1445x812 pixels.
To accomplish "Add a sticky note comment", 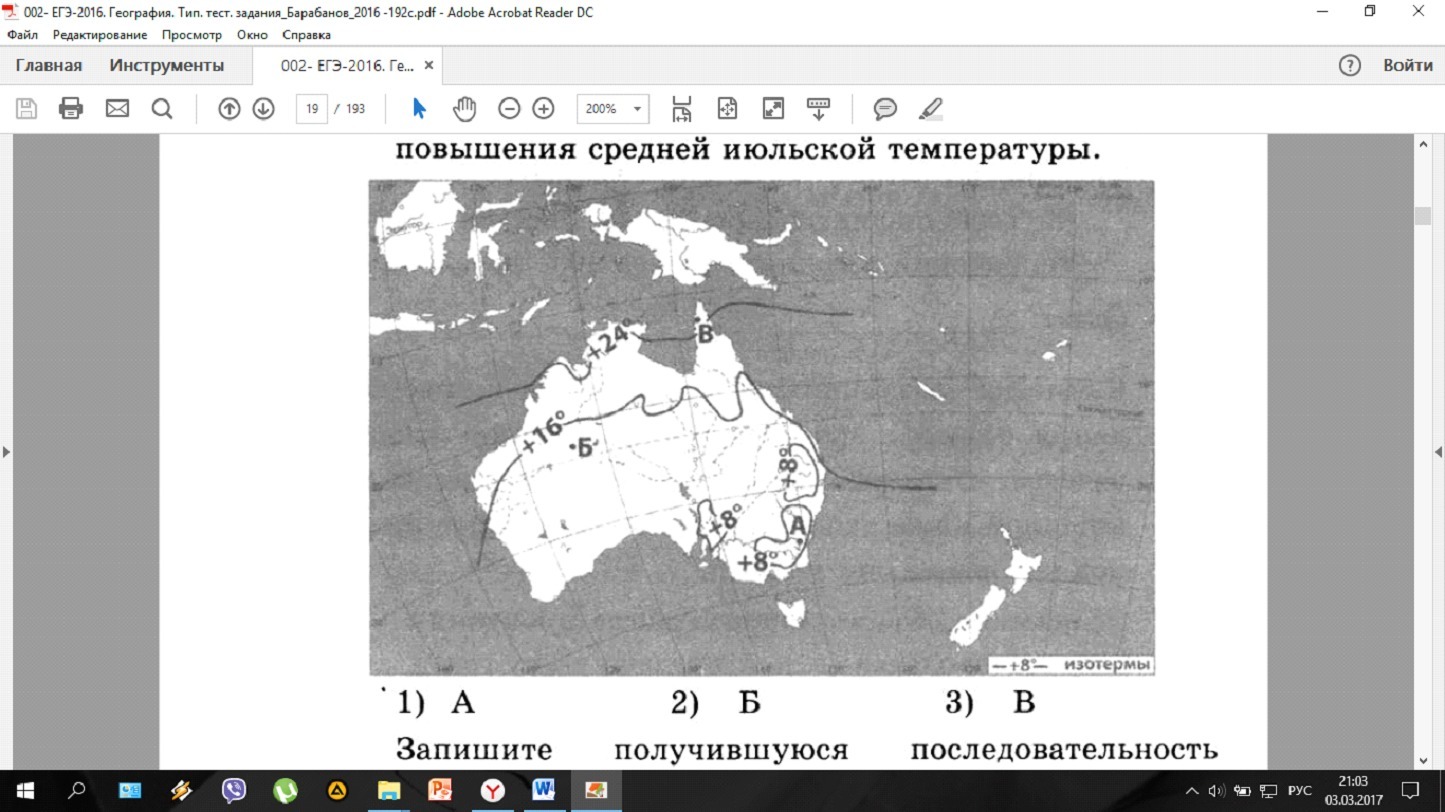I will pyautogui.click(x=885, y=108).
